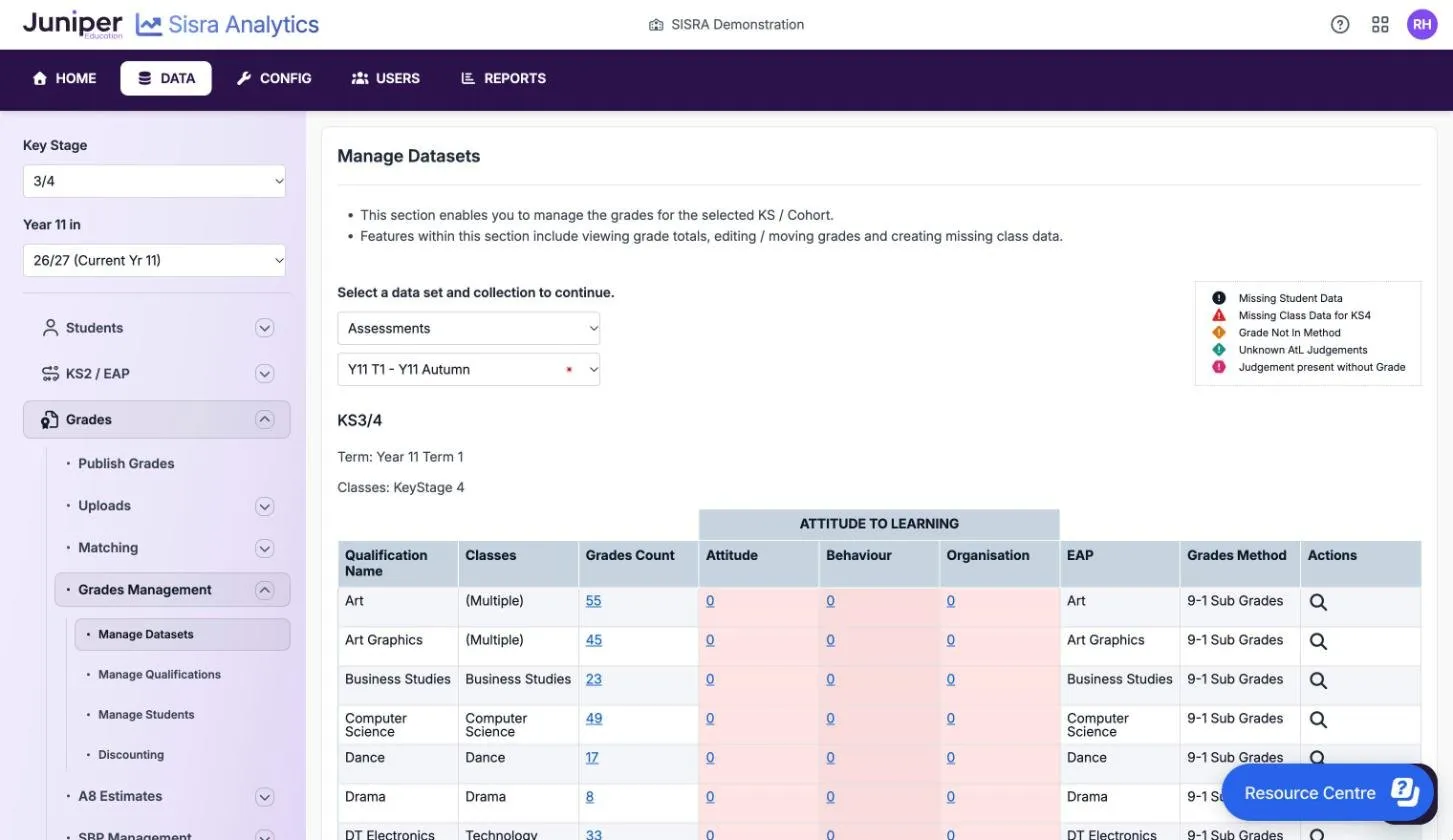Open Discounting in the sidebar

click(131, 755)
